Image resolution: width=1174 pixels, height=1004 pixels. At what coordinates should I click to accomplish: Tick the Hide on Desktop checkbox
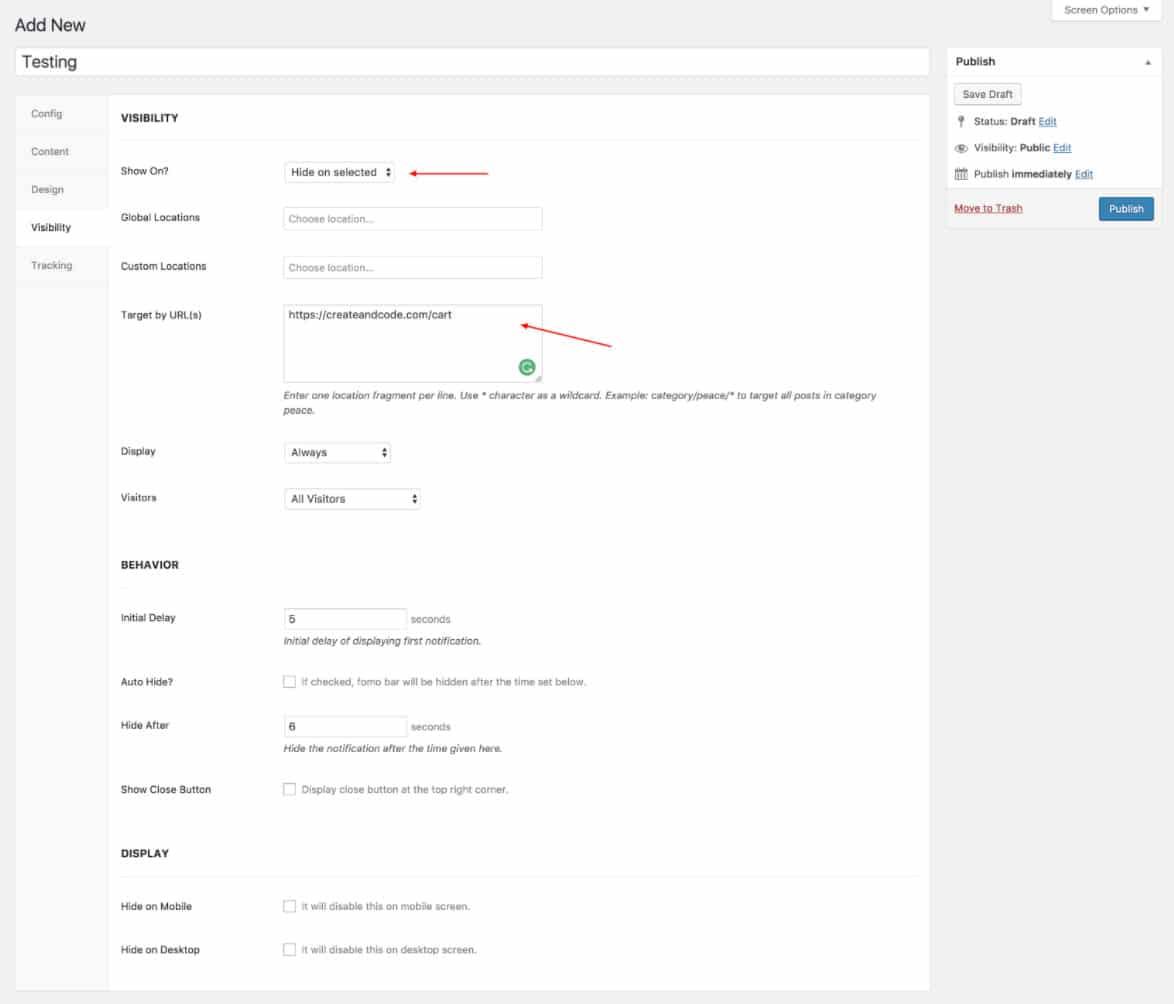(289, 949)
